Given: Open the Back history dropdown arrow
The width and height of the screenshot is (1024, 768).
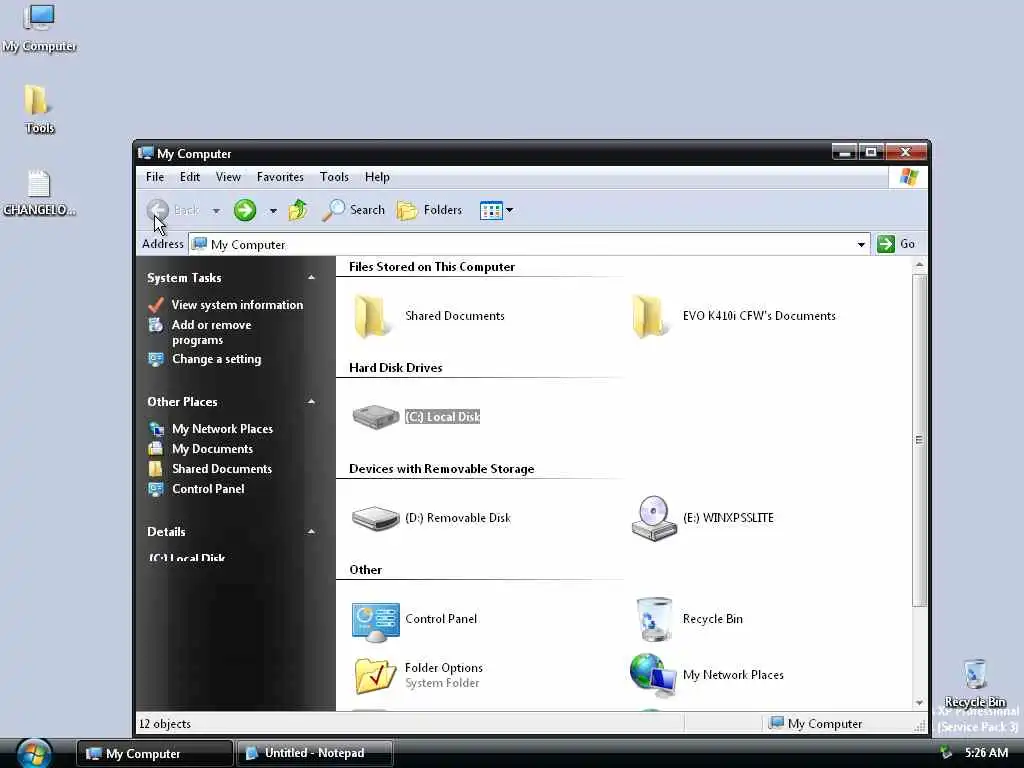Looking at the screenshot, I should 216,211.
